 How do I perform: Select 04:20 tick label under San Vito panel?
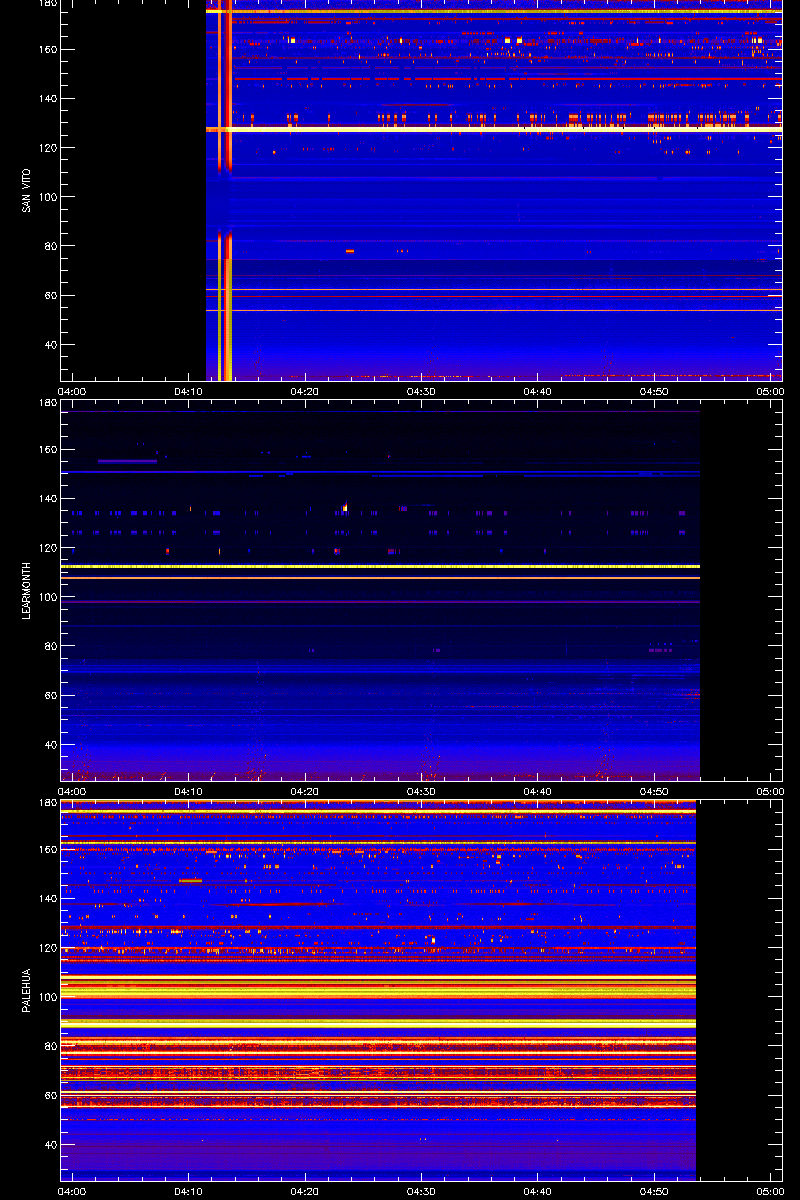coord(306,391)
